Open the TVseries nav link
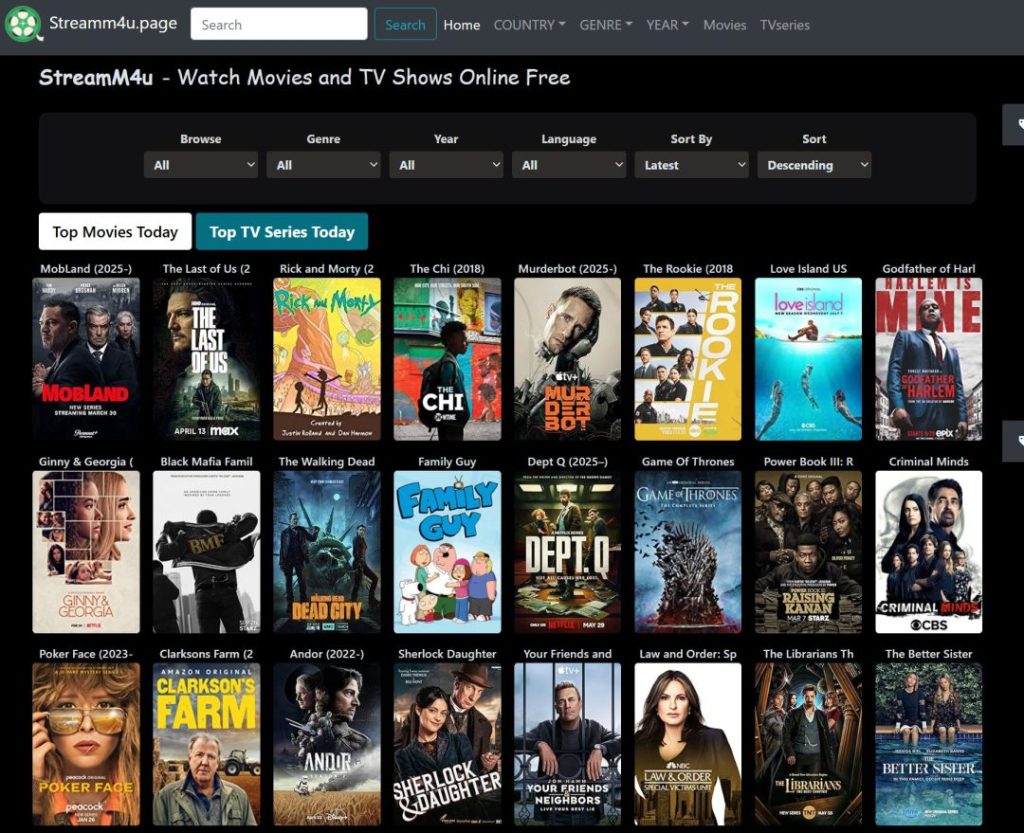1024x833 pixels. coord(784,25)
